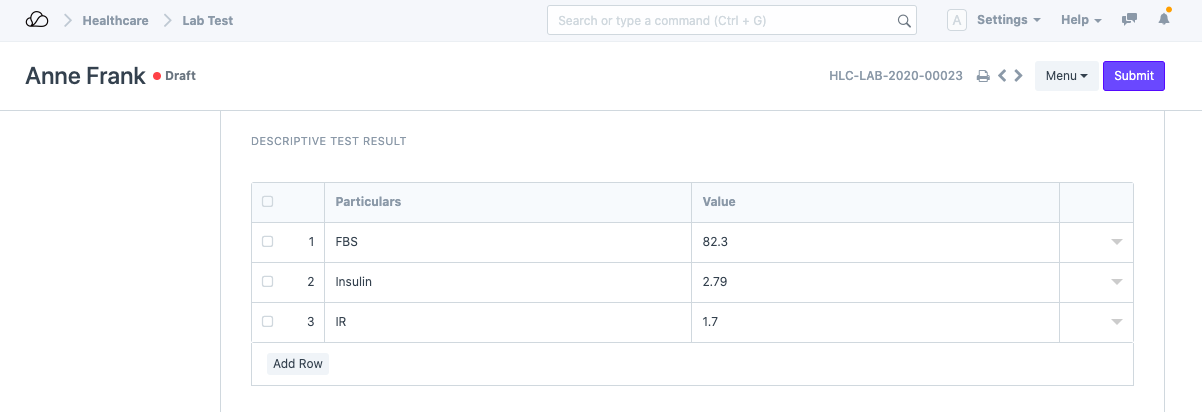Open the Settings menu
1202x412 pixels.
[1008, 20]
